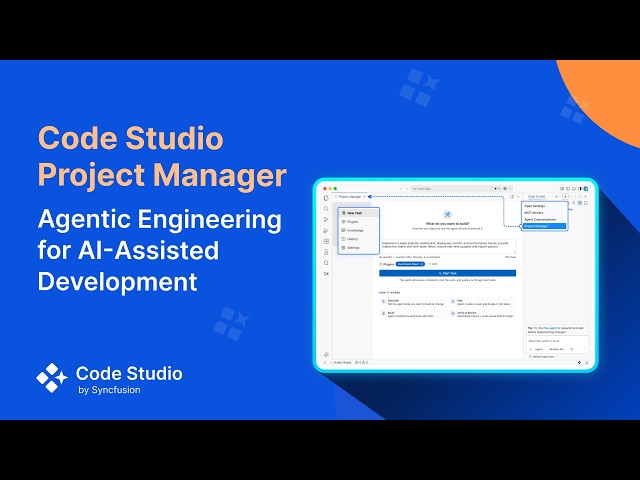Open the Agent mode dropdown in chat

tap(538, 349)
